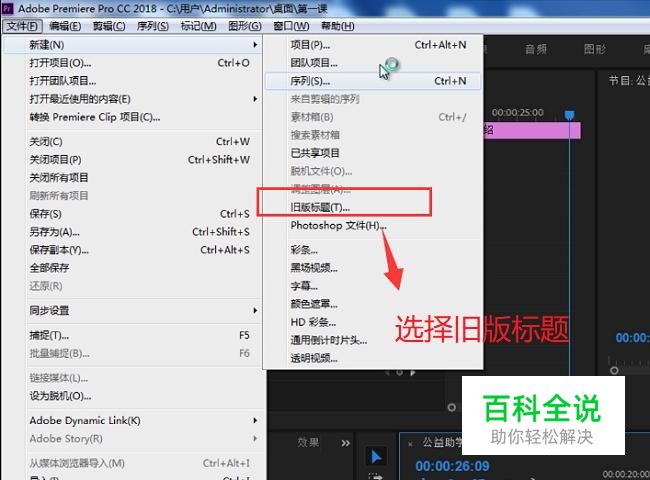The width and height of the screenshot is (650, 480).
Task: Choose 打开团队项目... entry
Action: point(133,81)
